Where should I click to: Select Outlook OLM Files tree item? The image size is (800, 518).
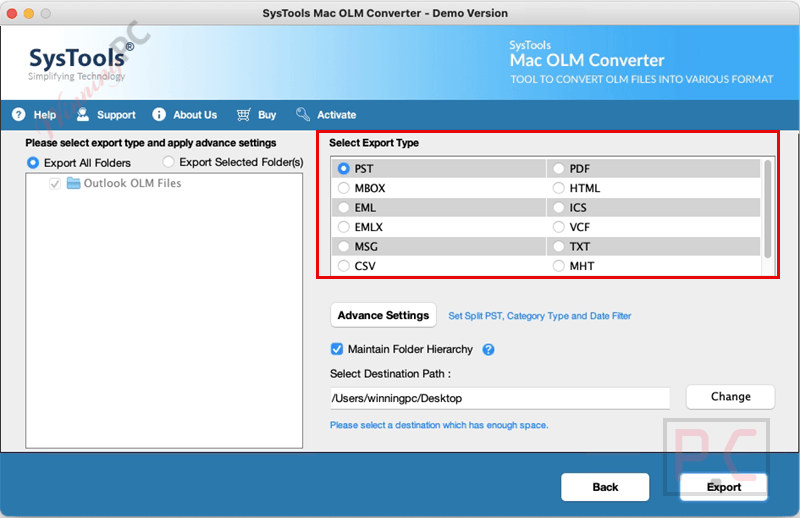(132, 183)
